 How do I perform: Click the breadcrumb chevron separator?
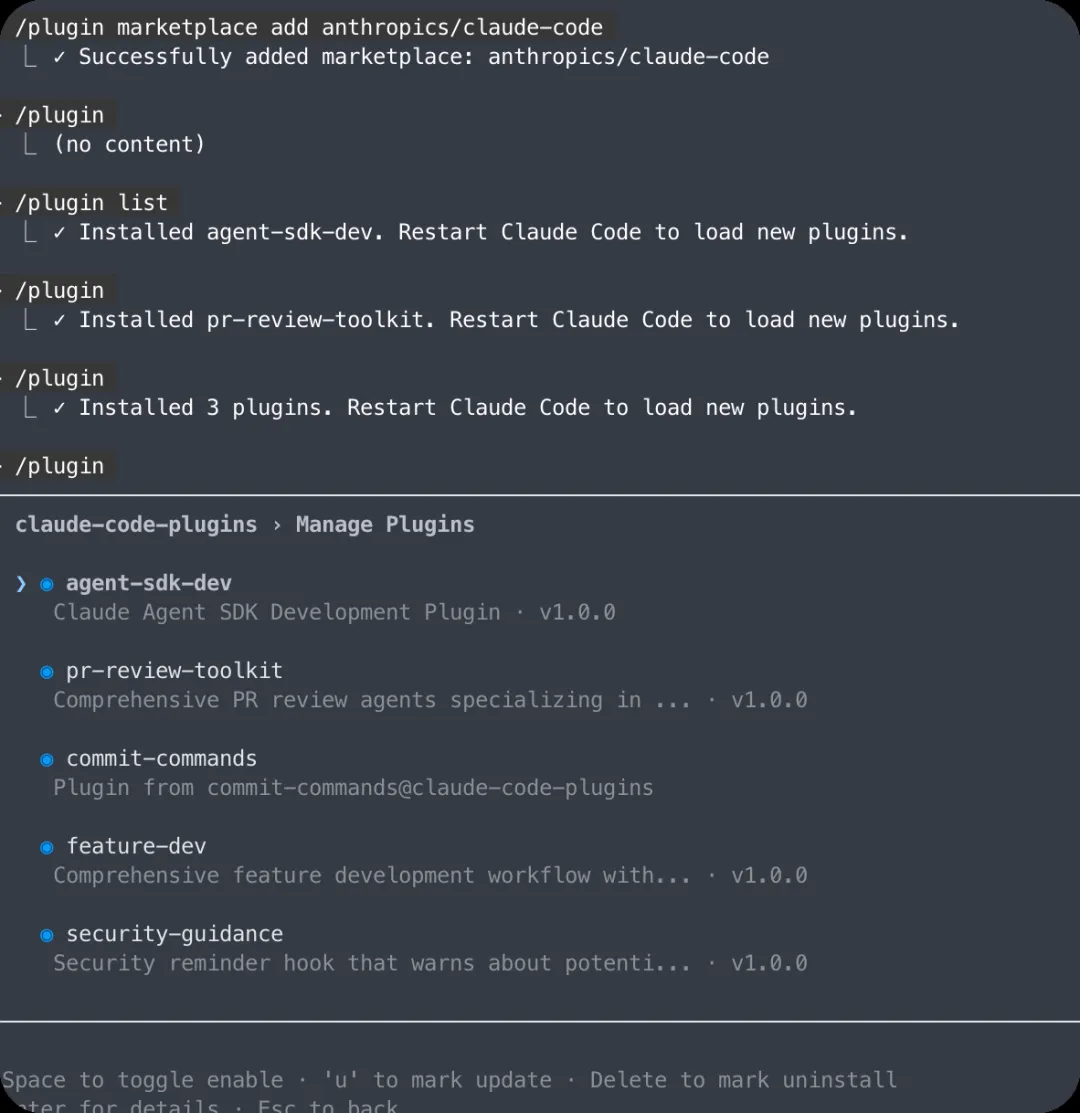pos(277,525)
